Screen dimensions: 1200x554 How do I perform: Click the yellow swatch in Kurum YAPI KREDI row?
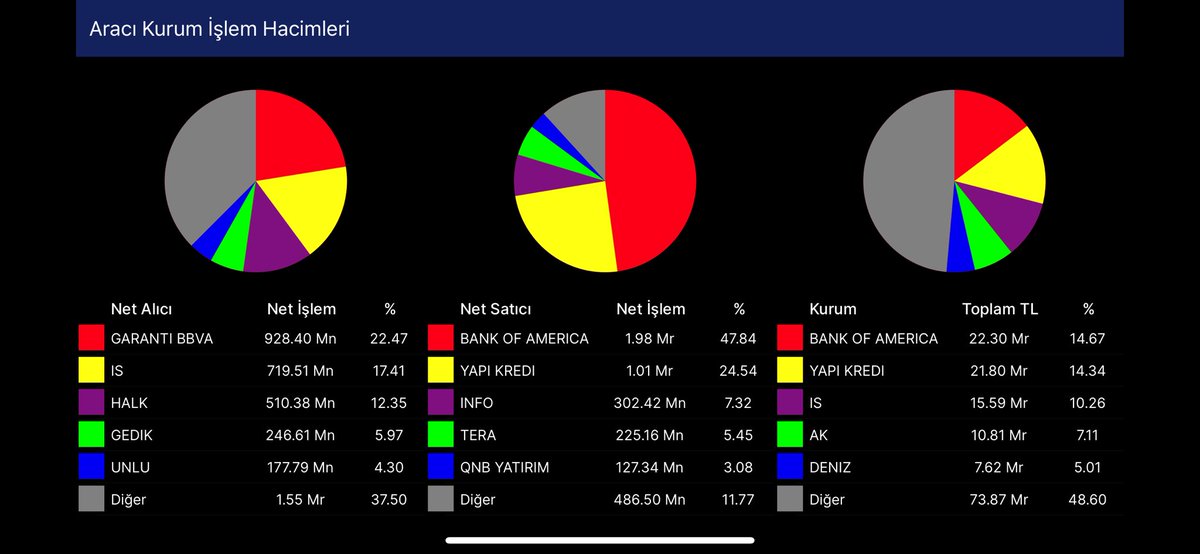[789, 370]
